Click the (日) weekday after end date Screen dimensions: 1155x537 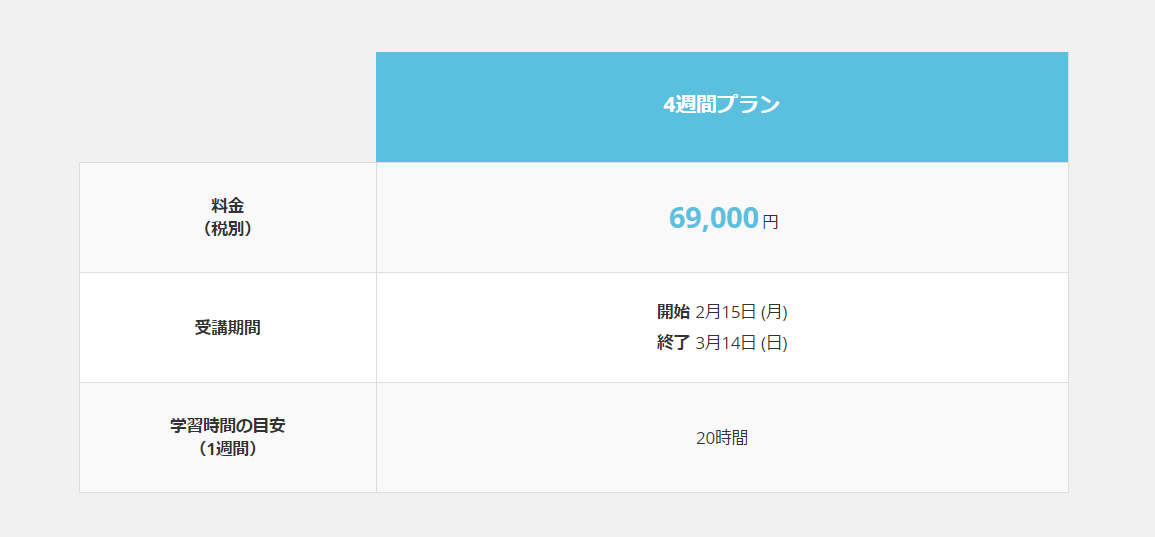click(774, 343)
